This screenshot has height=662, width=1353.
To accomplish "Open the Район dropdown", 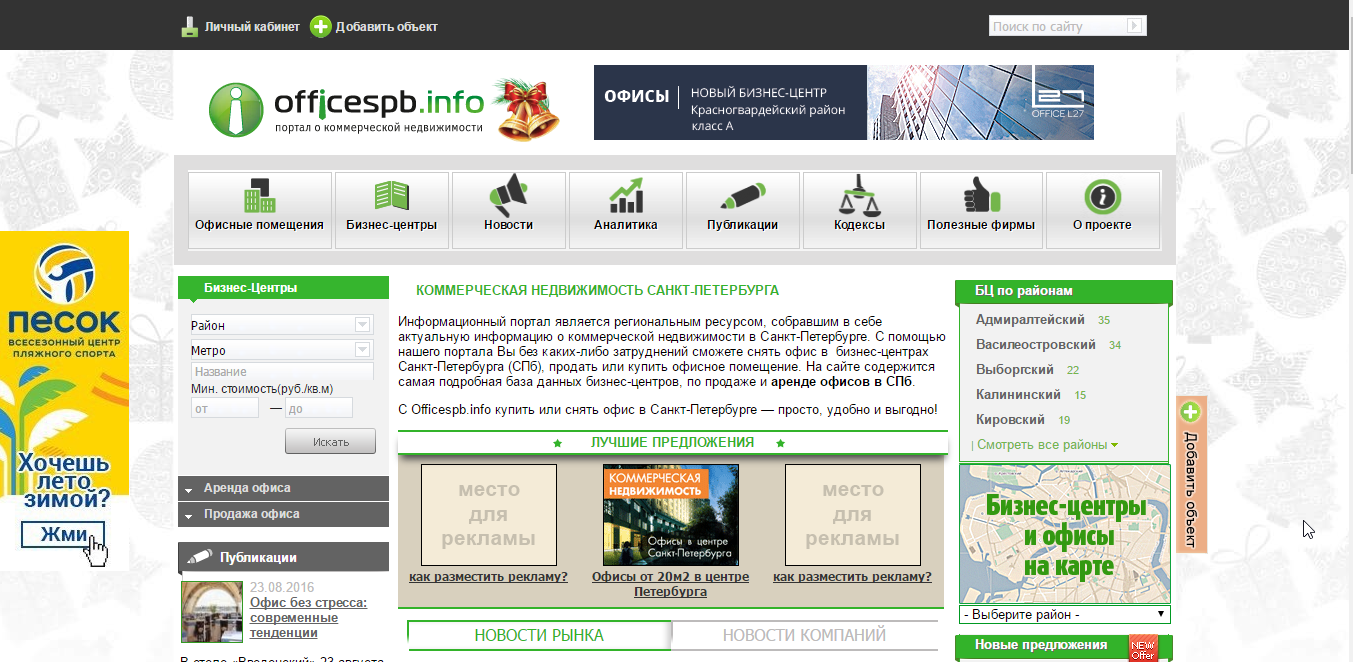I will pos(281,325).
